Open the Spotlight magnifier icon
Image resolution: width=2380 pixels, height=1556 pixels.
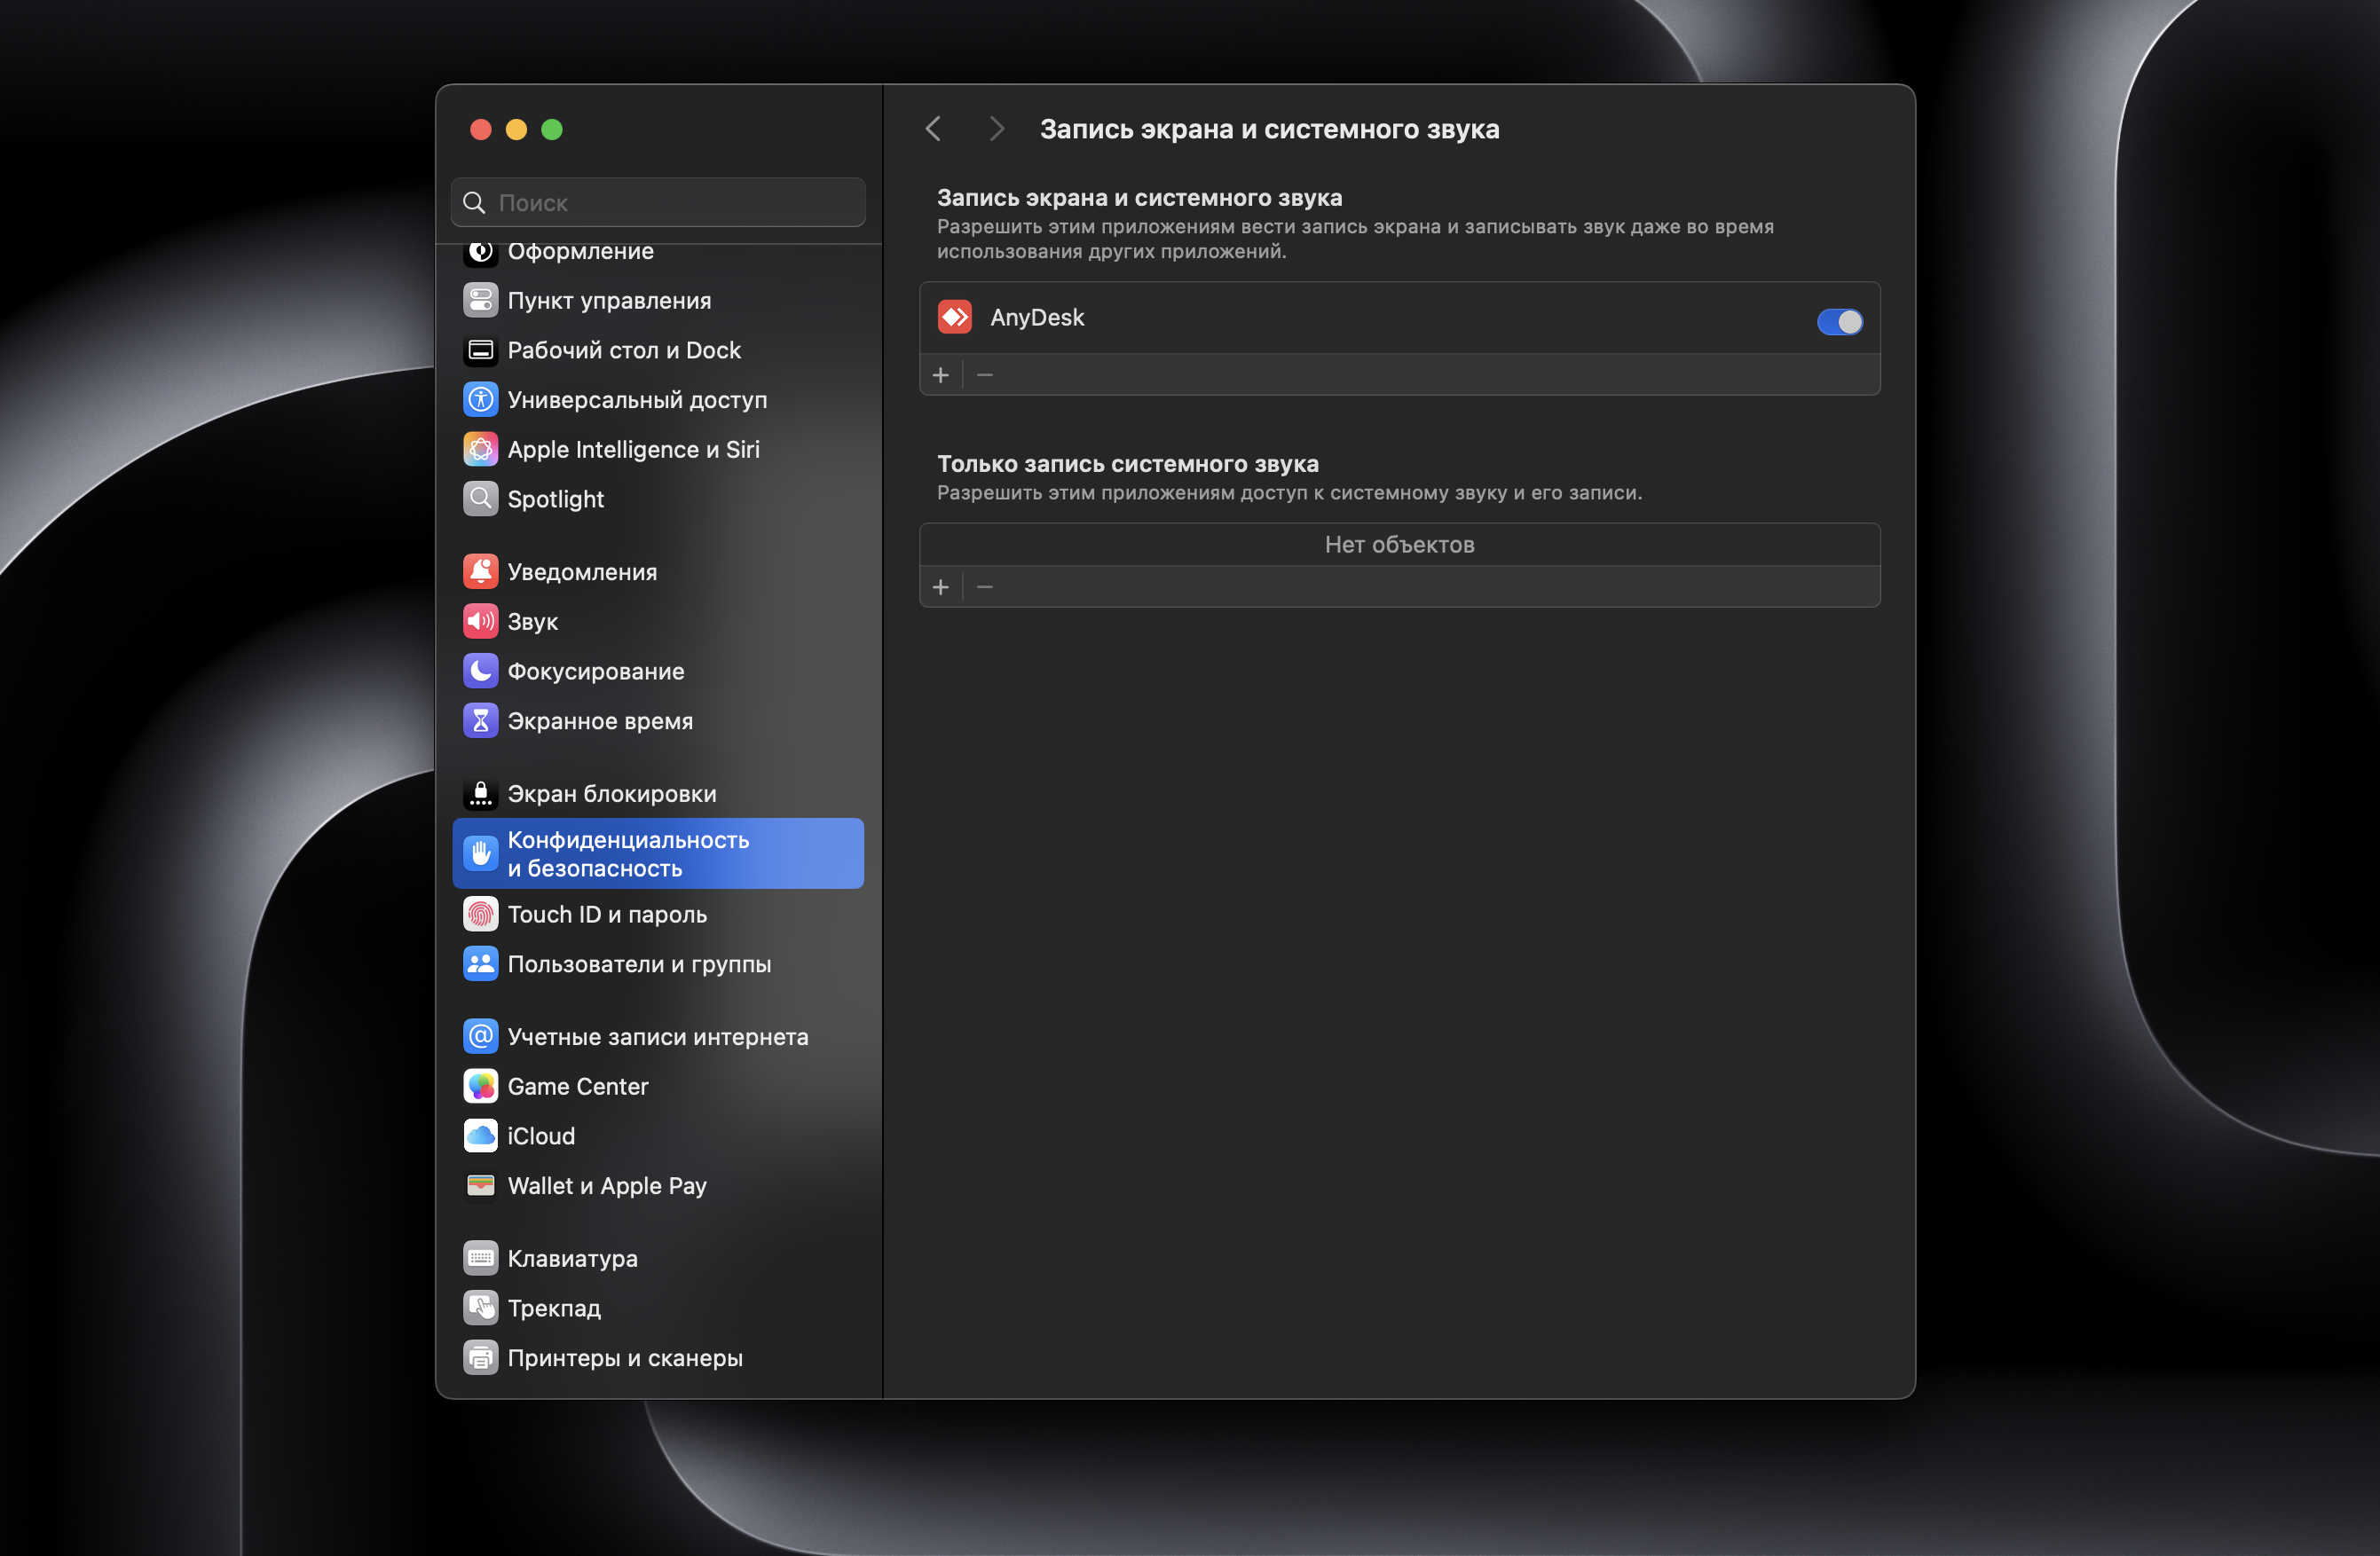tap(480, 499)
